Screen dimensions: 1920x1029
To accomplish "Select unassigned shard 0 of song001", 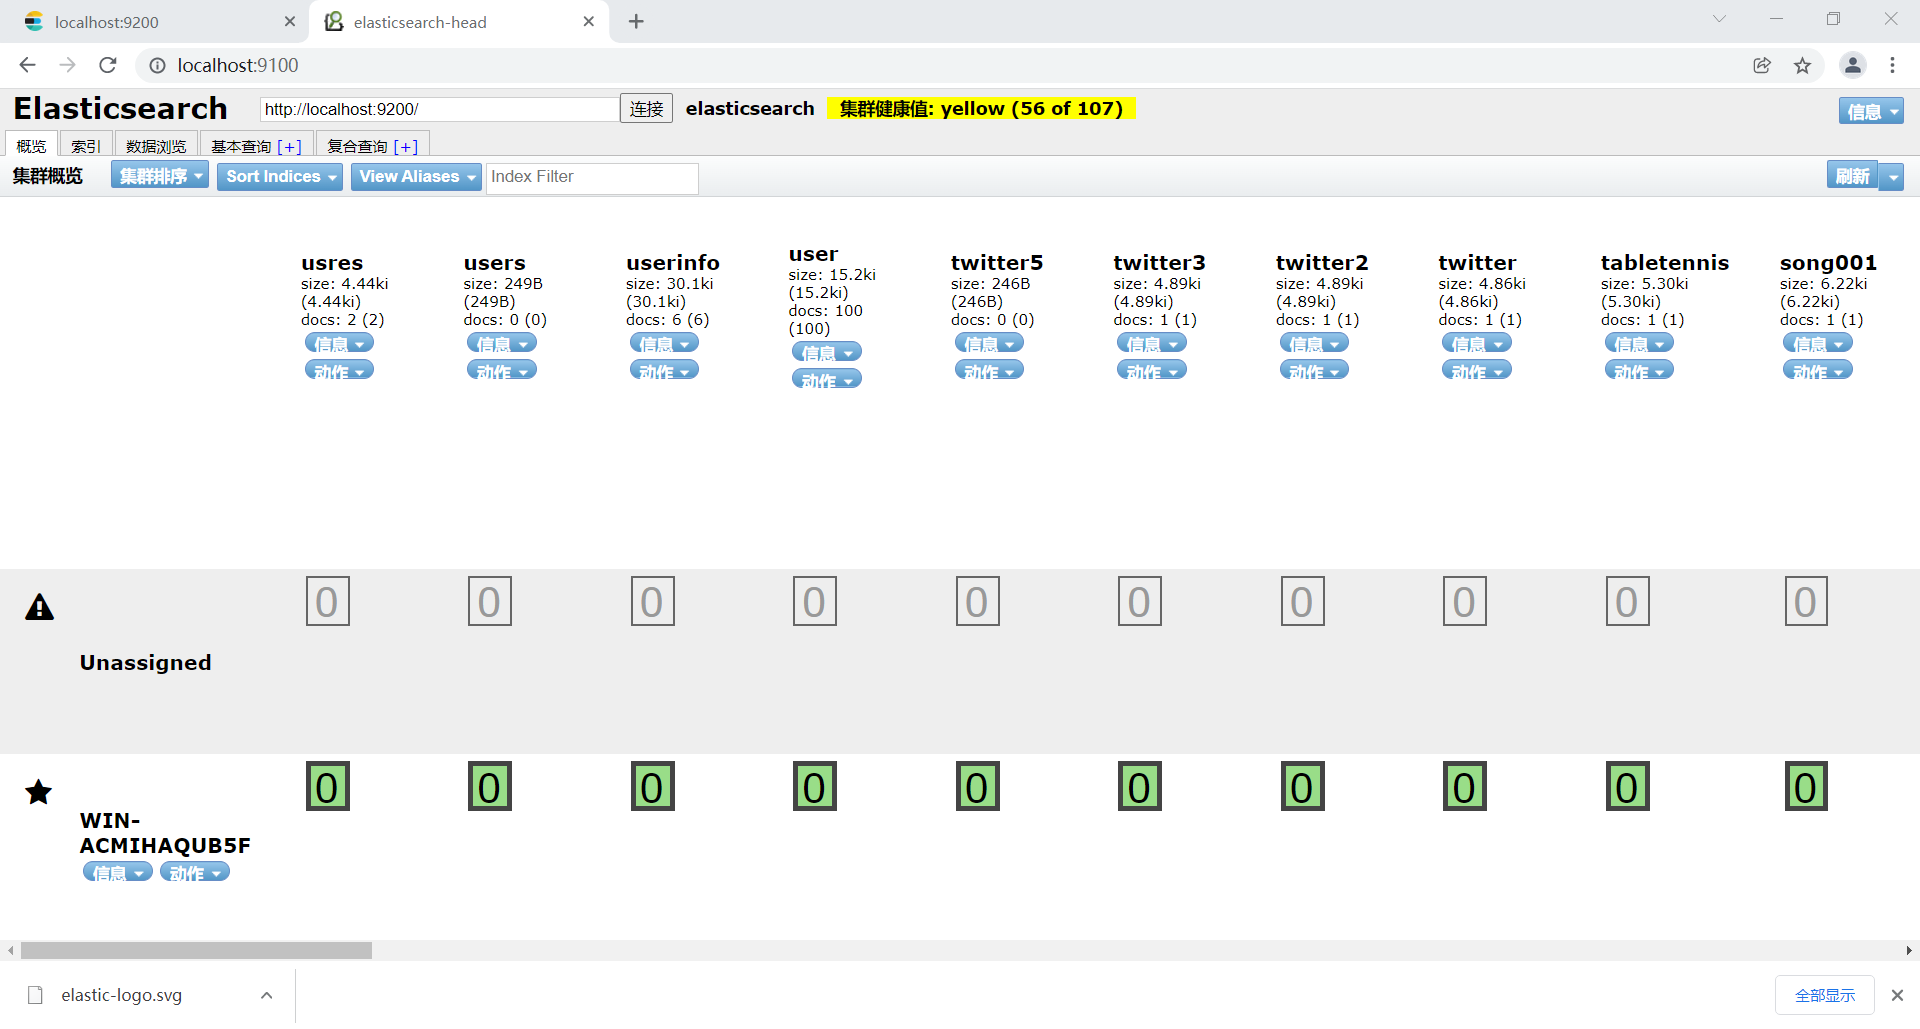I will coord(1805,601).
